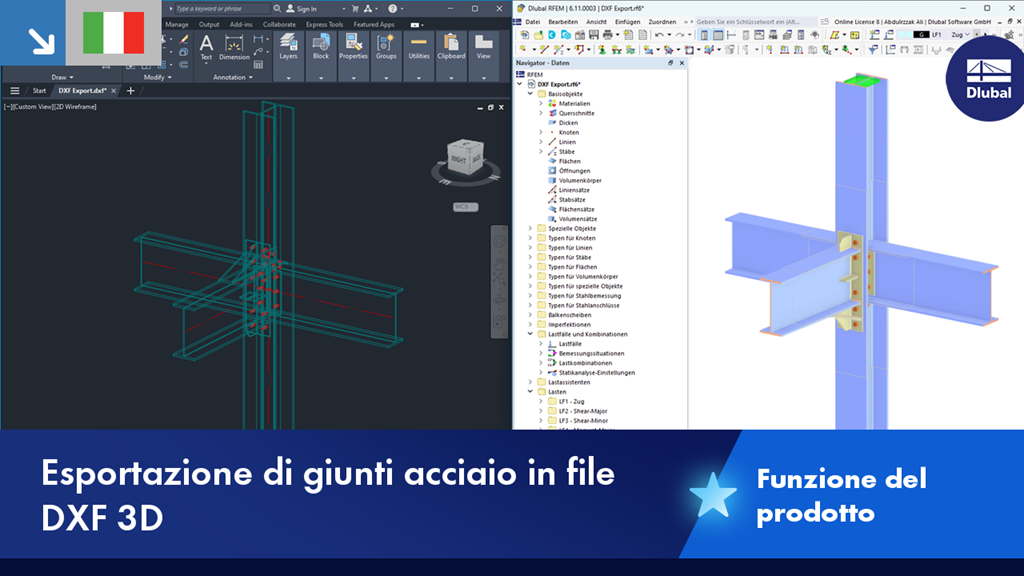The height and width of the screenshot is (576, 1024).
Task: Open the RFEM Bearbeiten menu
Action: point(563,22)
